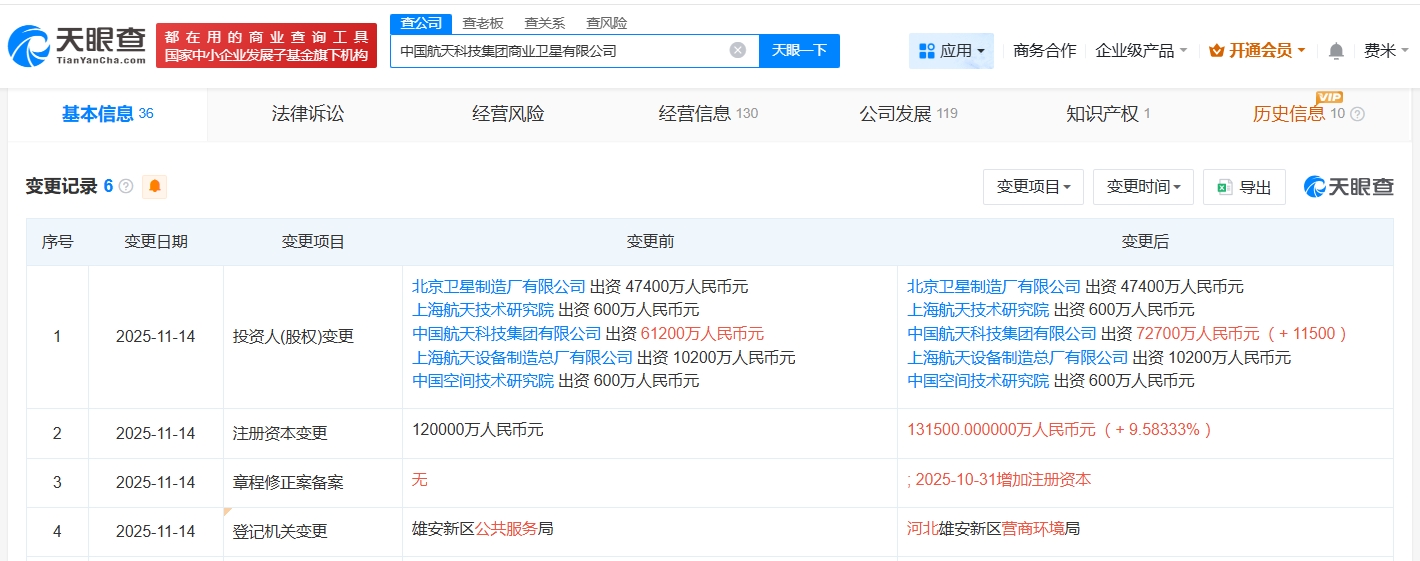Click the Tianyancha logo in the header
This screenshot has height=561, width=1420.
pyautogui.click(x=76, y=45)
